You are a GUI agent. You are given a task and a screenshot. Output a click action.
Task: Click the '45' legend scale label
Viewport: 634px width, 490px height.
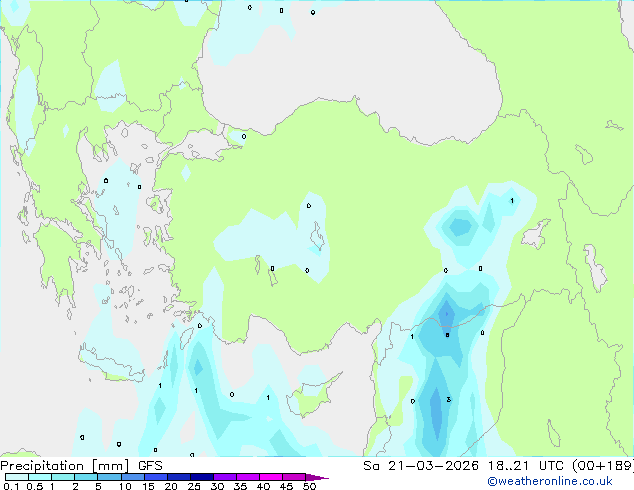(286, 486)
